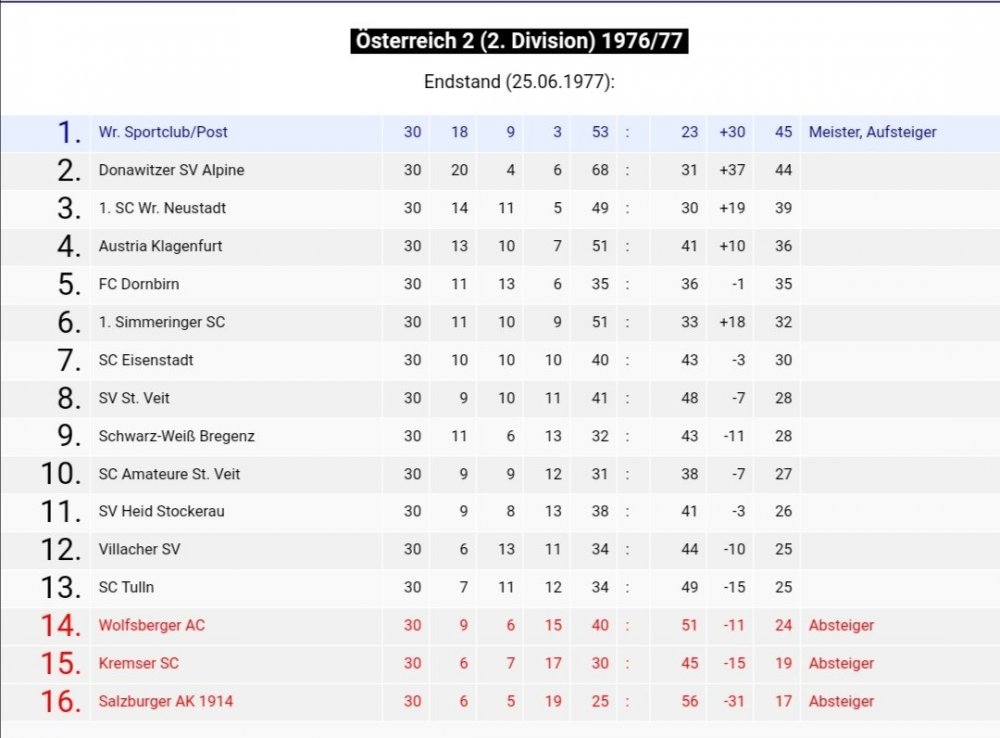Select the Villacher SV entry
This screenshot has width=1000, height=738.
(139, 549)
